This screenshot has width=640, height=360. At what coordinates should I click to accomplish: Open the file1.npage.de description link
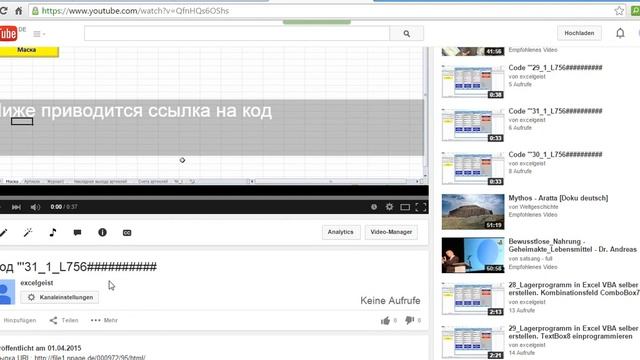click(90, 357)
